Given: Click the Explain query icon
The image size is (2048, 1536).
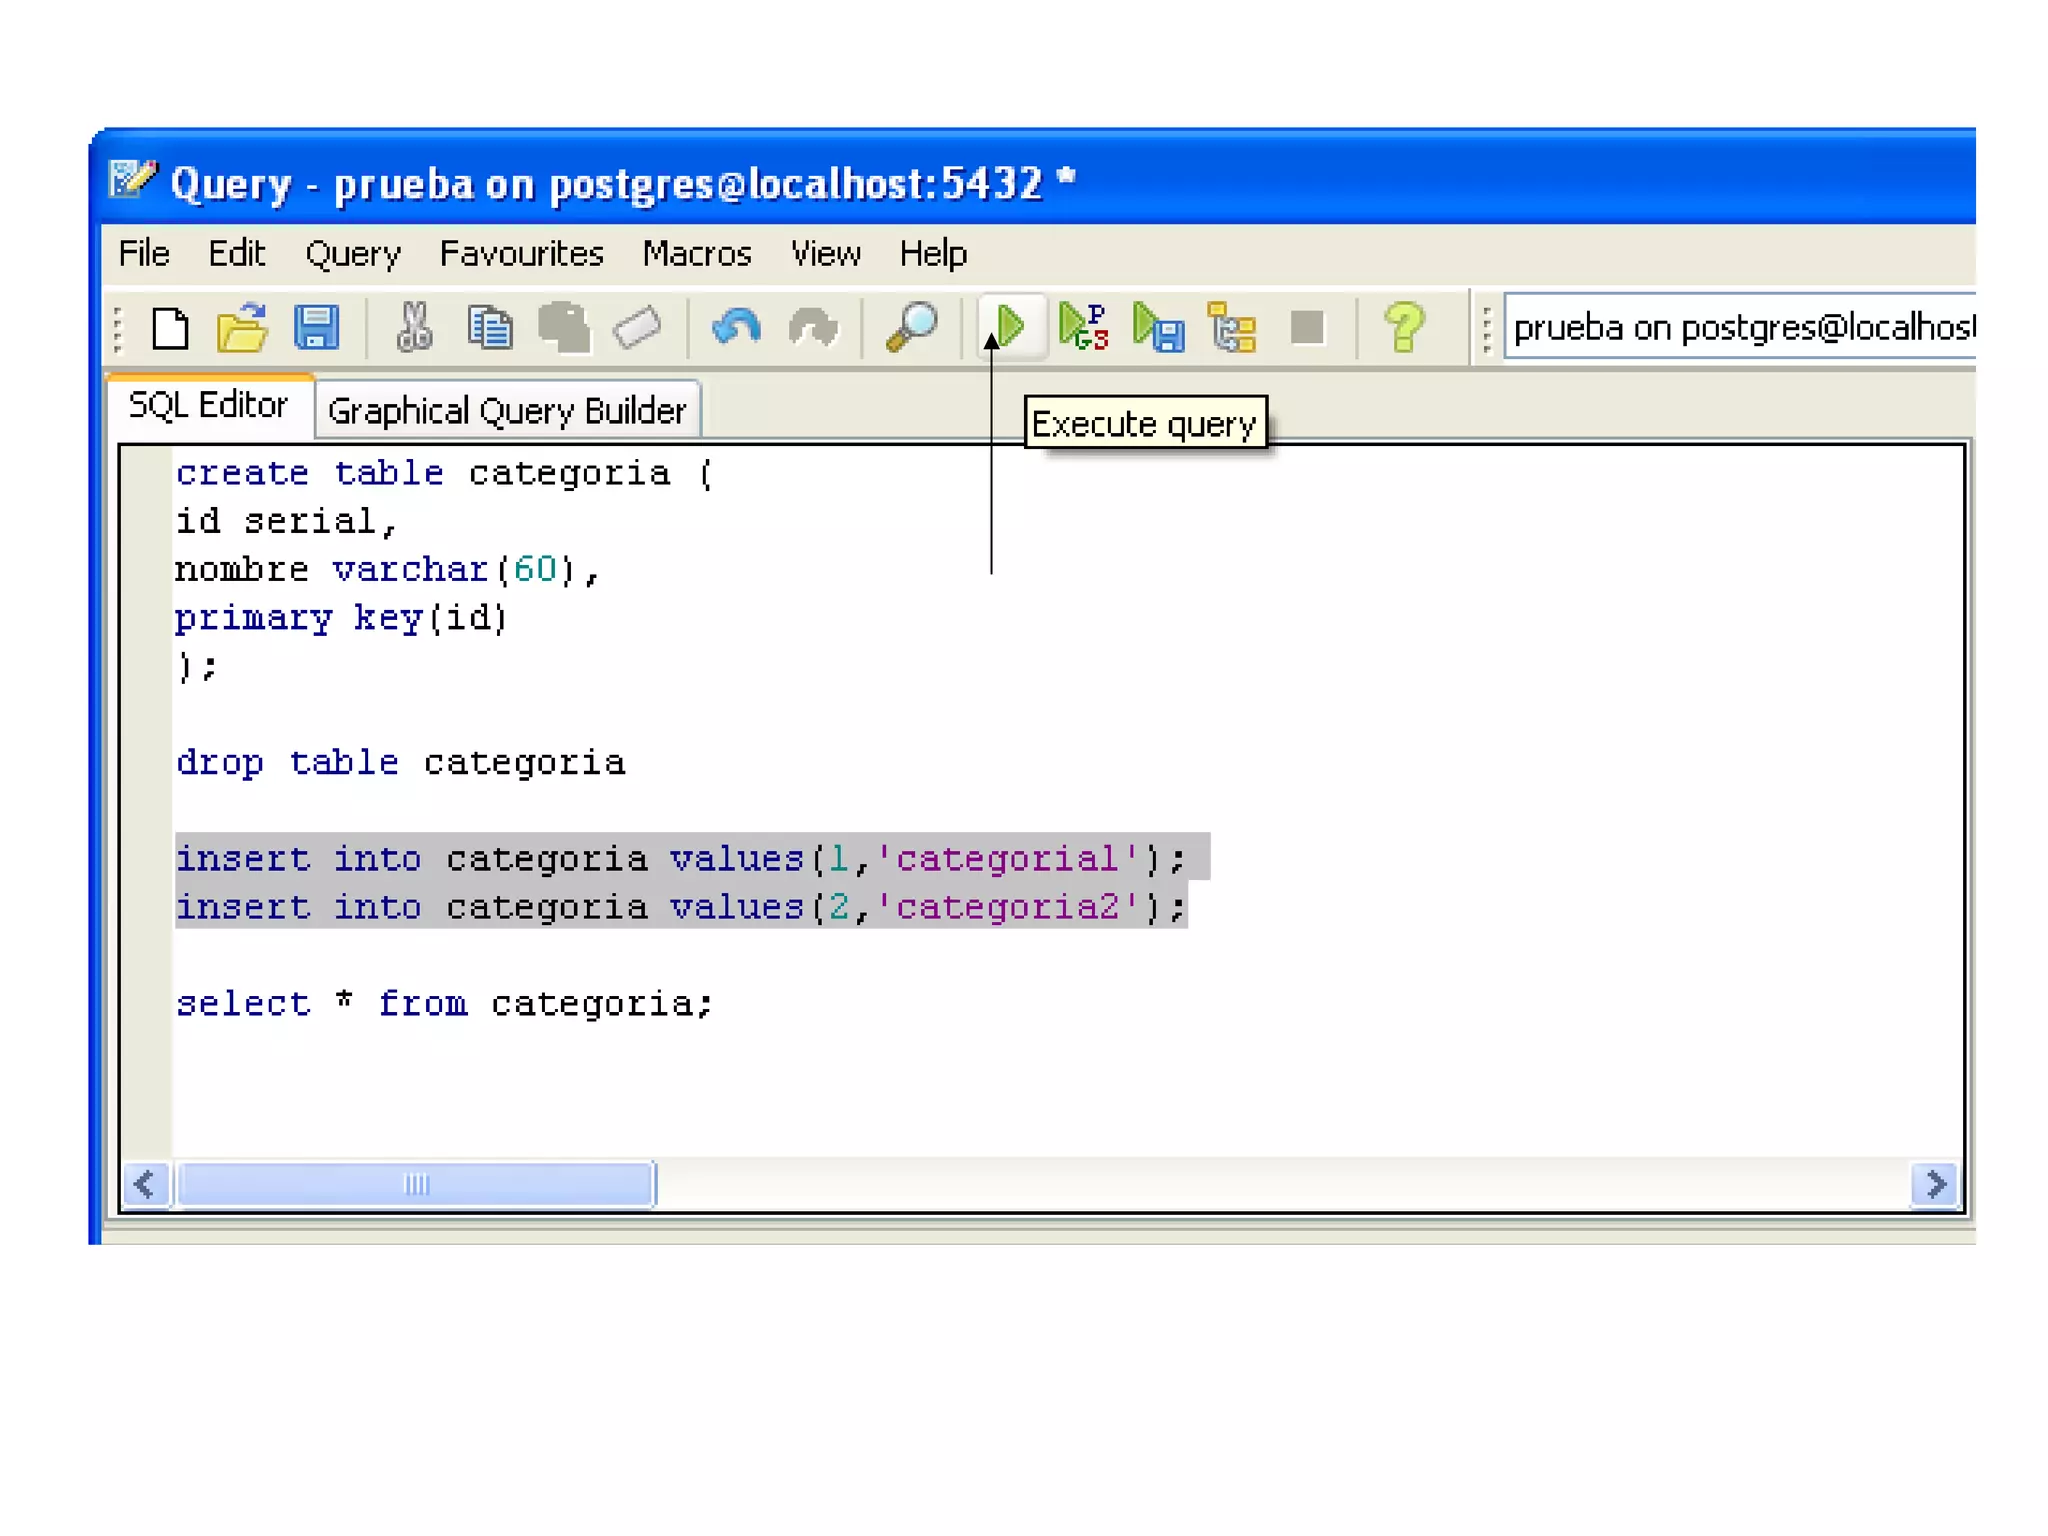Looking at the screenshot, I should 1232,328.
